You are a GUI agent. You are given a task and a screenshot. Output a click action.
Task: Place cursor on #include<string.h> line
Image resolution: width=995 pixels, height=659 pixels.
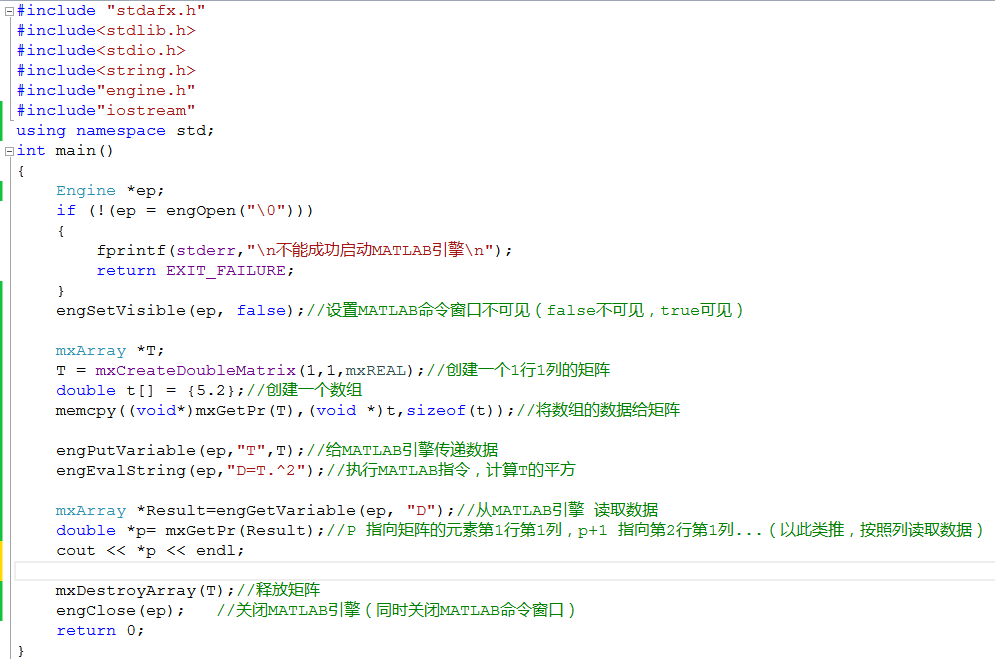(106, 70)
